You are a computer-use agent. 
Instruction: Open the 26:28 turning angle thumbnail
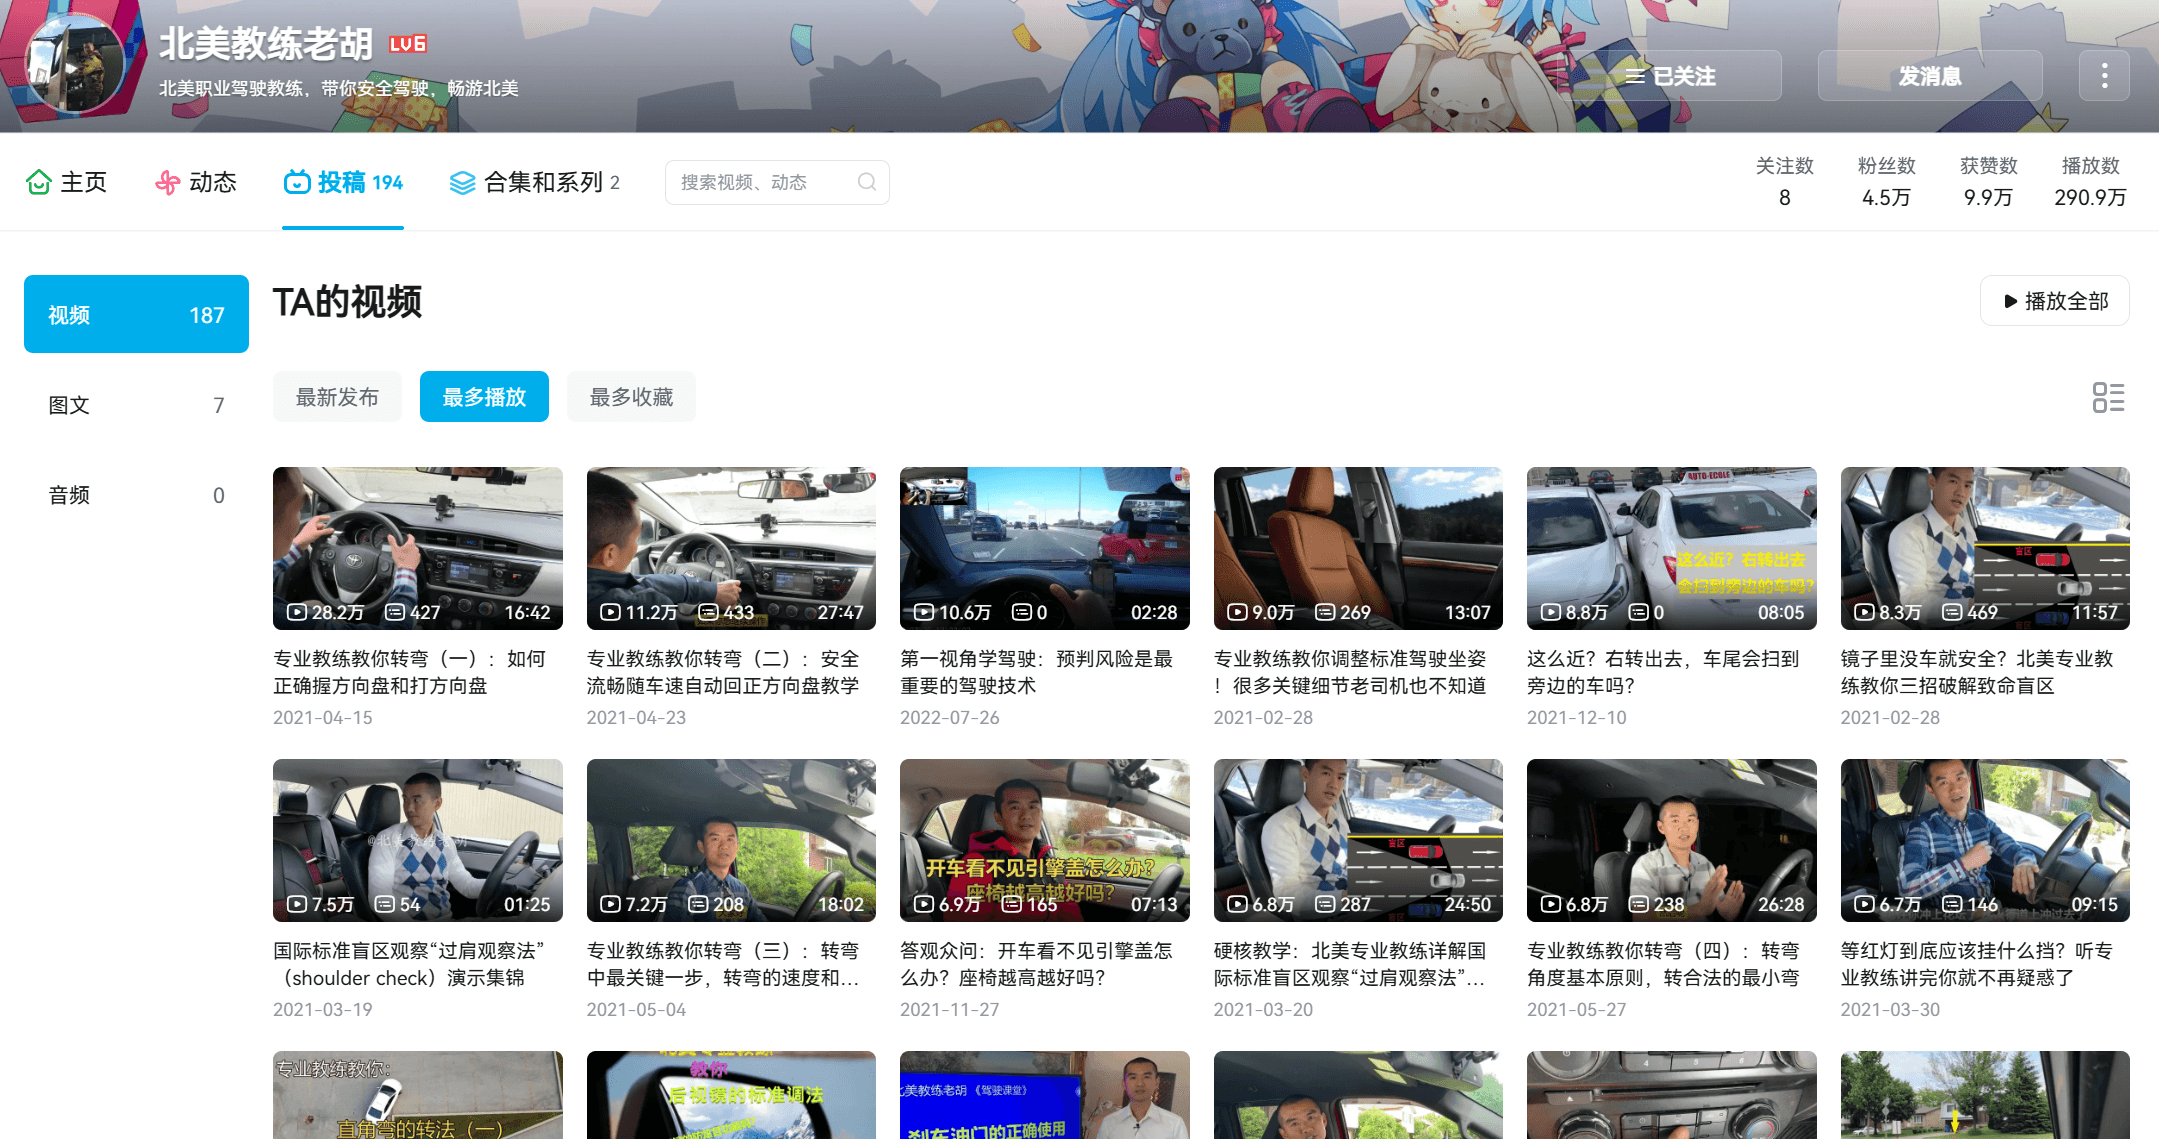pyautogui.click(x=1672, y=840)
